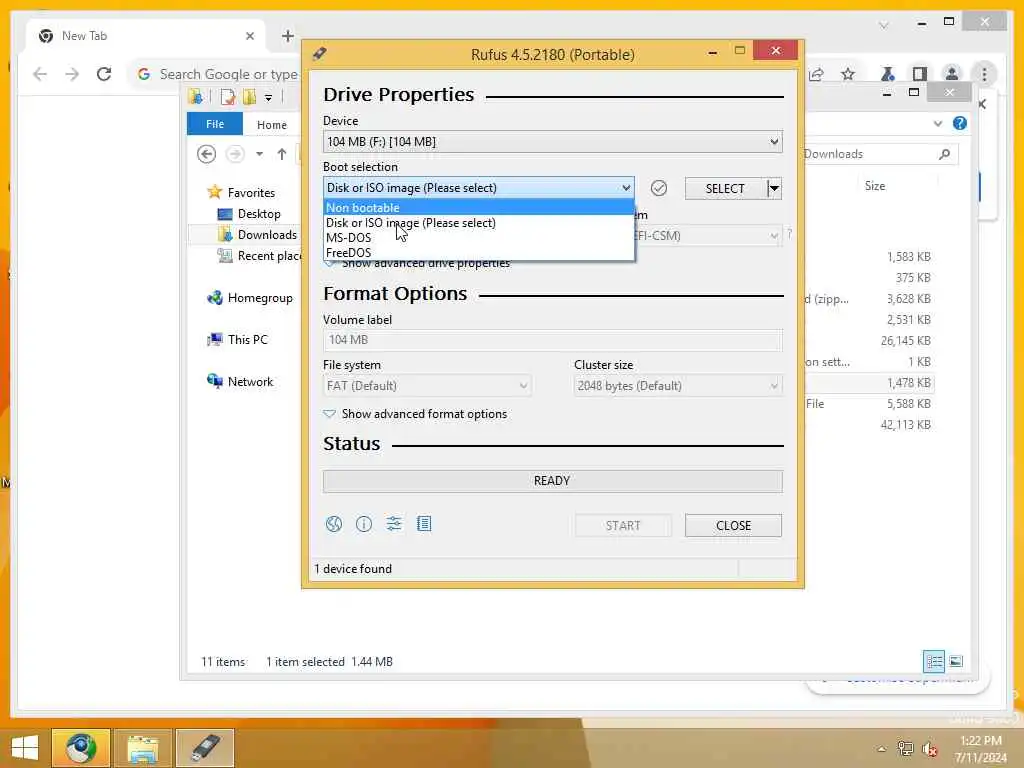Show the Rufus log icon
The image size is (1024, 768).
(x=424, y=524)
